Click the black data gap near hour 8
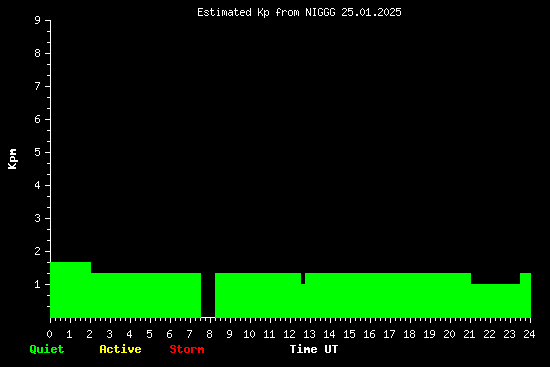Image resolution: width=550 pixels, height=367 pixels. [208, 295]
